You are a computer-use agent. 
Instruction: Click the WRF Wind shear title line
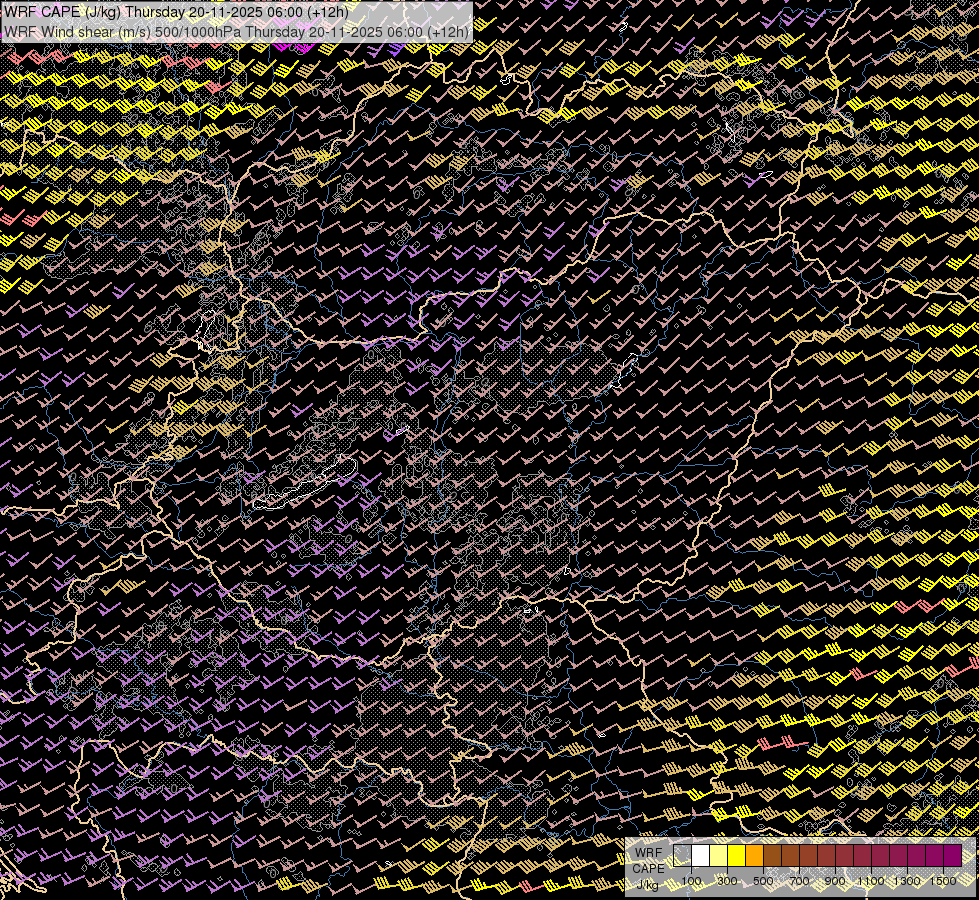[236, 32]
